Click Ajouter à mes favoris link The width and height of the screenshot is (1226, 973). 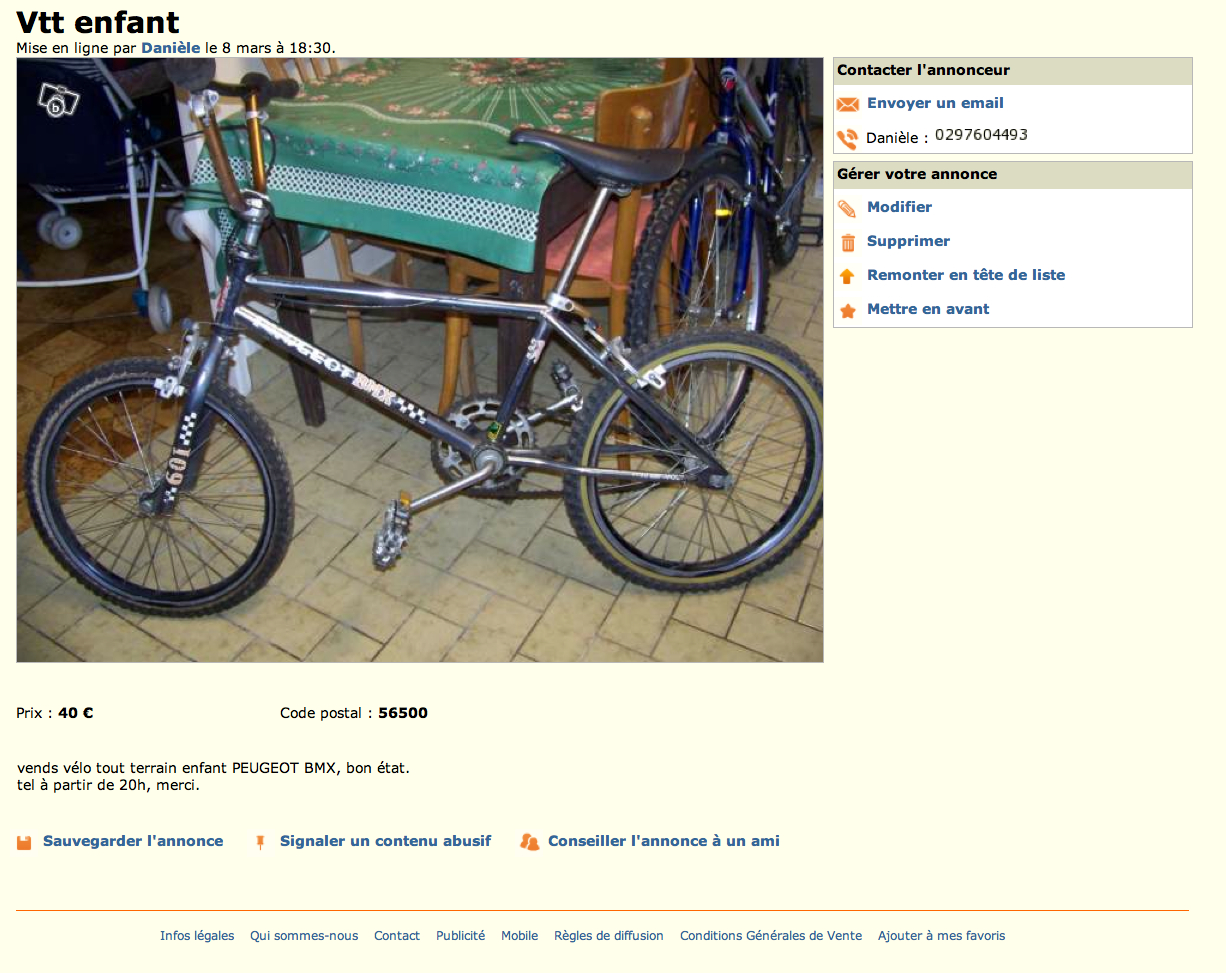point(942,936)
